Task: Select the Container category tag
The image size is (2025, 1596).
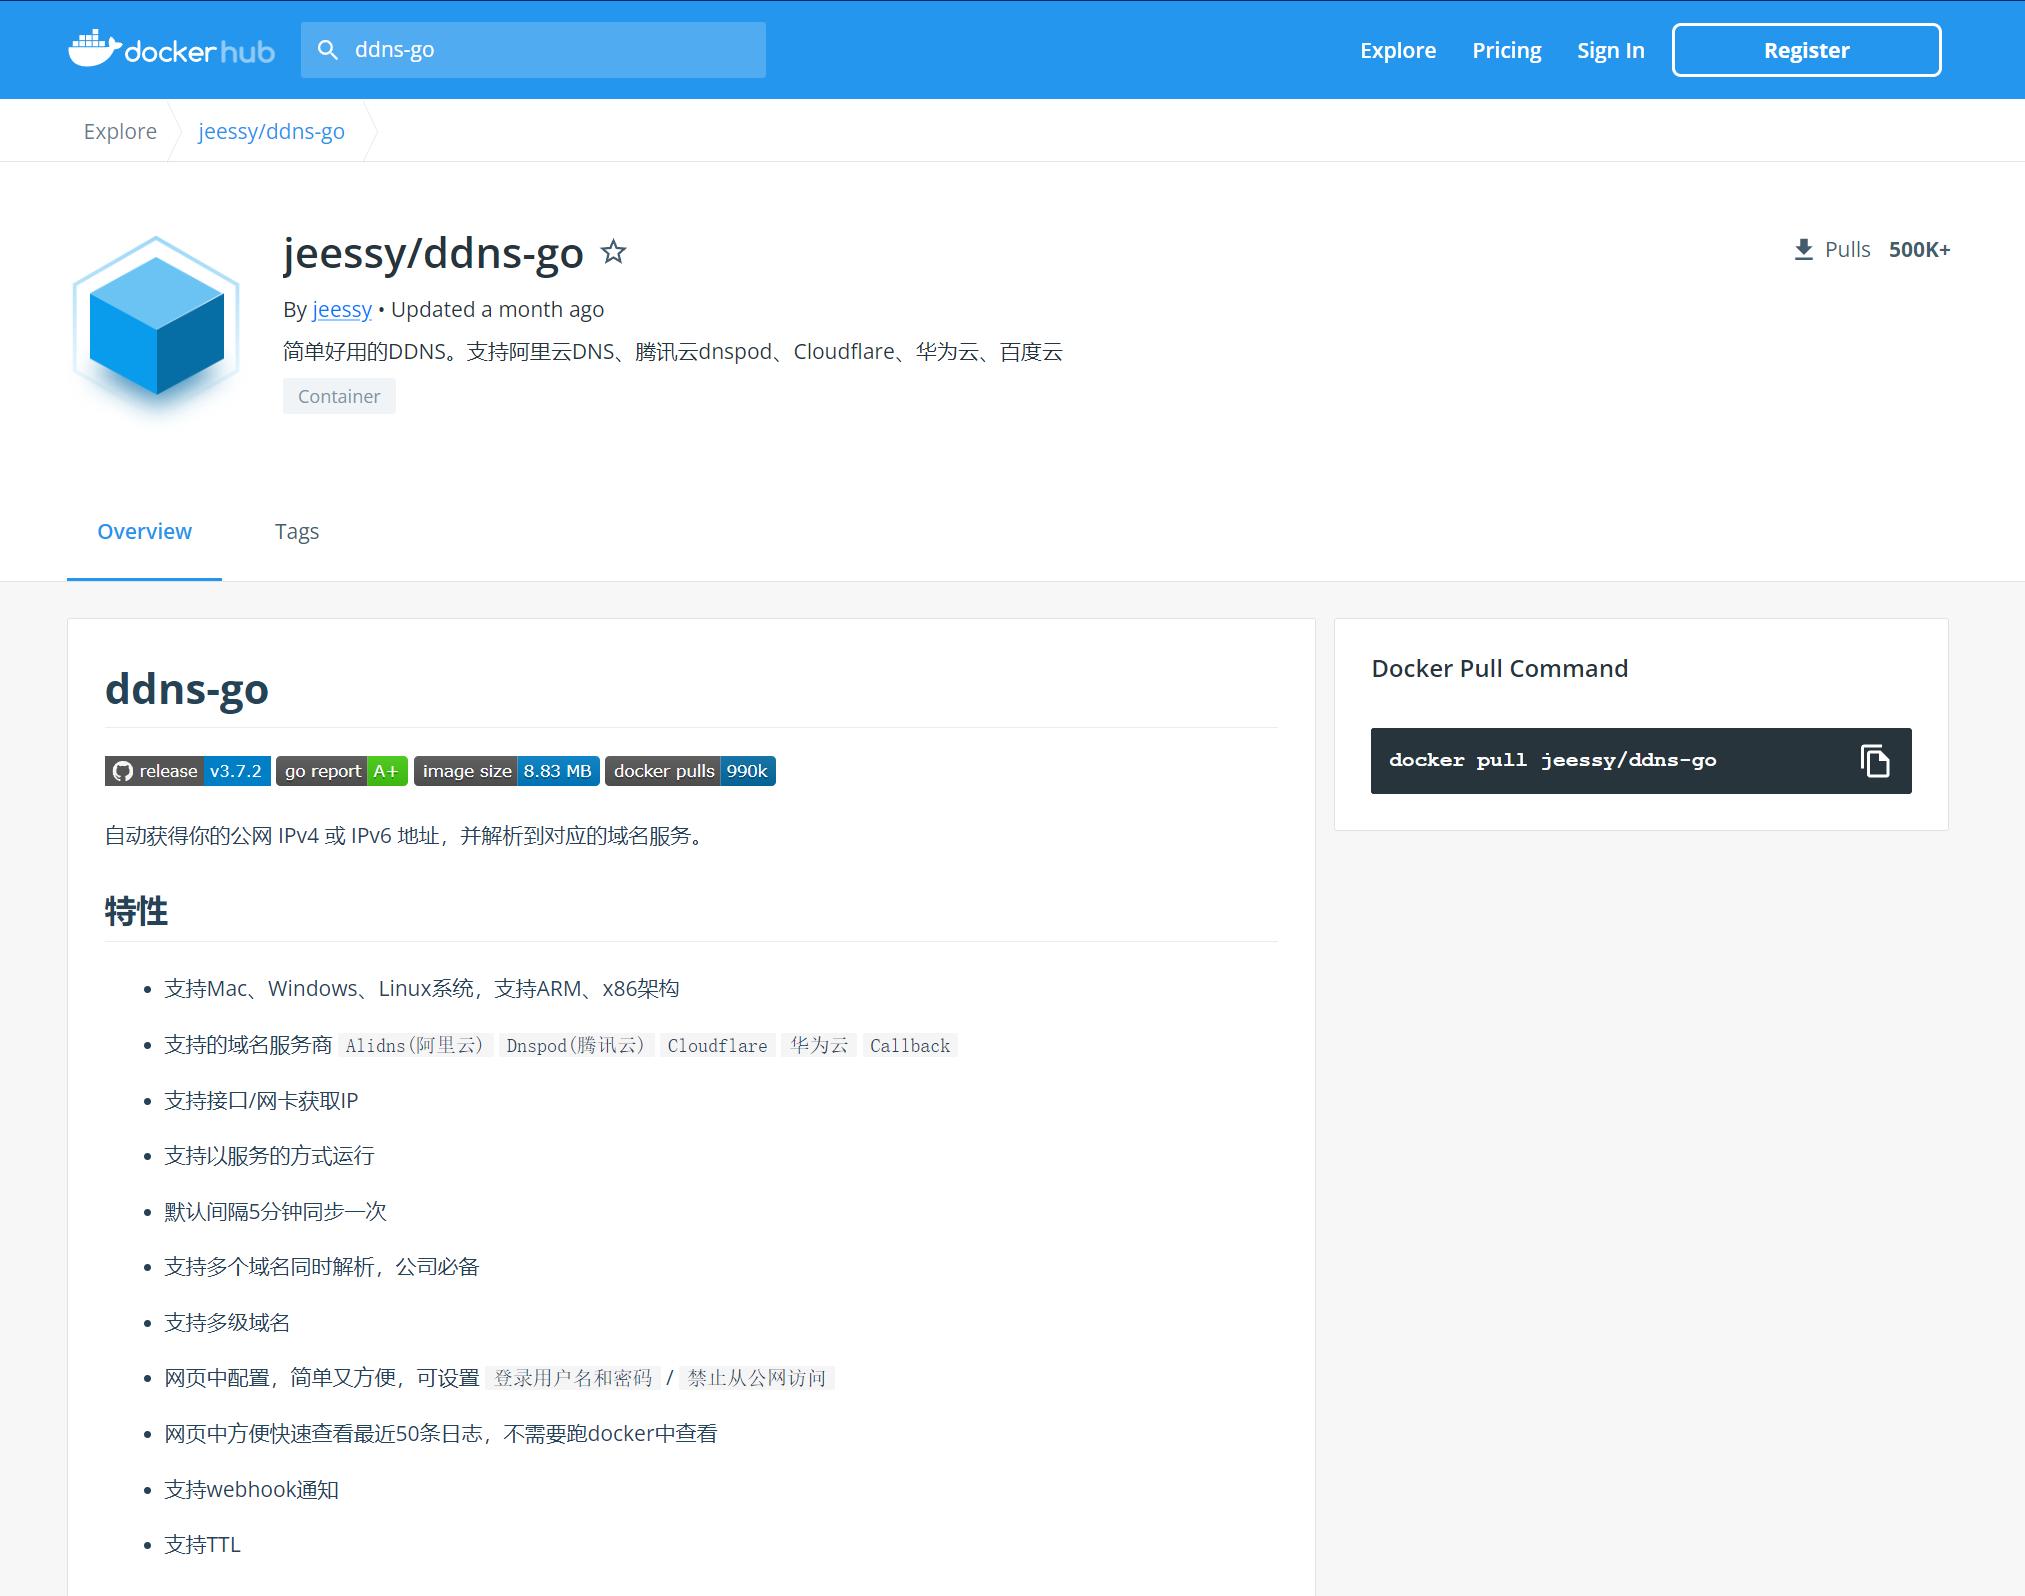Action: coord(339,395)
